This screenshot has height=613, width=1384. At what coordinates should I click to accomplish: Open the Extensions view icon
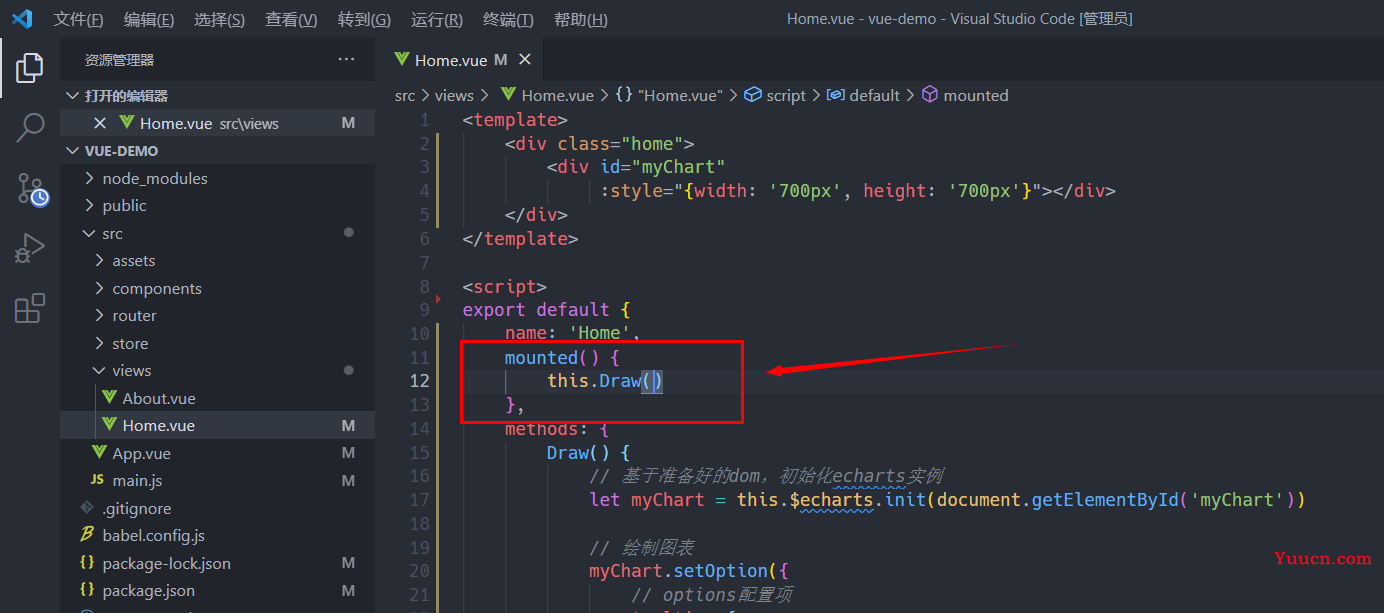coord(30,309)
